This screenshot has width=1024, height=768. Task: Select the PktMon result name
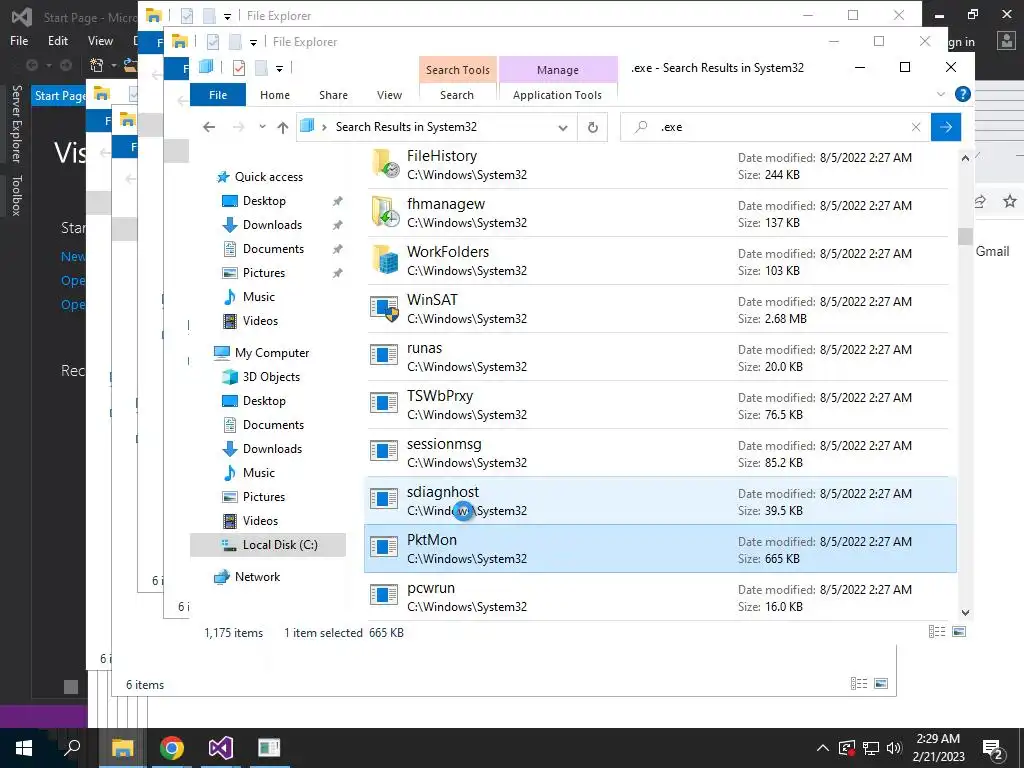432,540
